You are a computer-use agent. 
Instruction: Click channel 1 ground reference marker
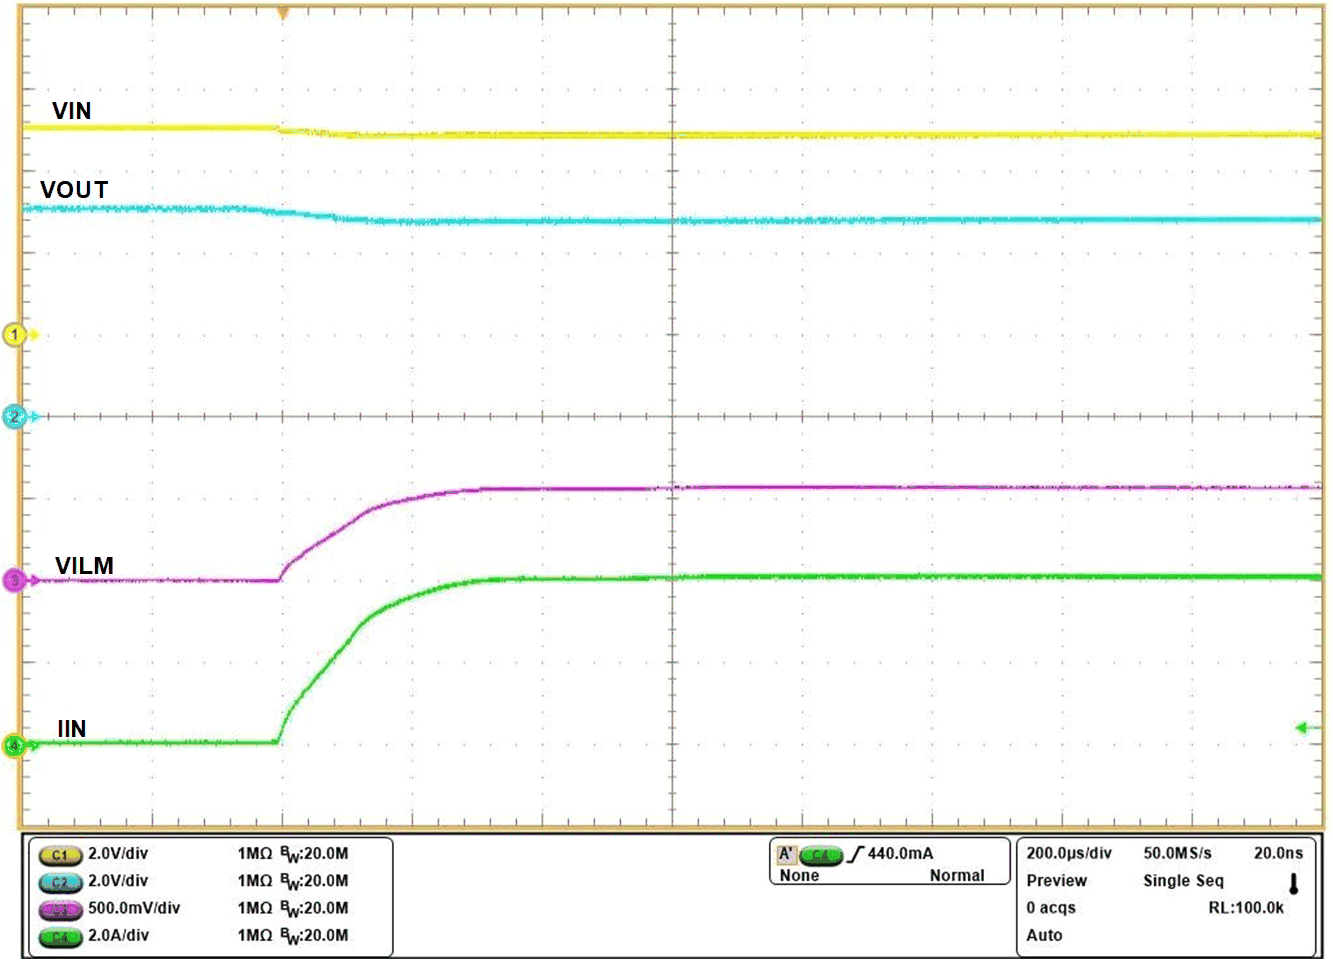click(16, 335)
